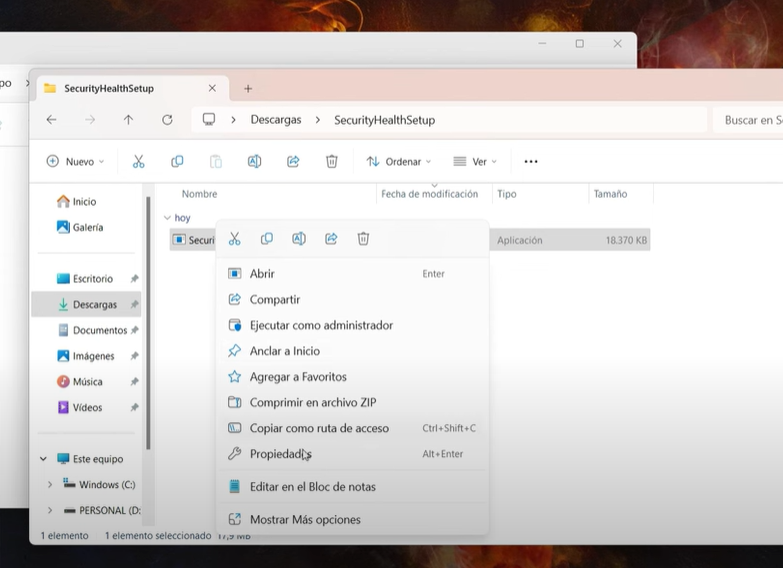
Task: Rename the file via the context menu rename icon
Action: tap(299, 239)
